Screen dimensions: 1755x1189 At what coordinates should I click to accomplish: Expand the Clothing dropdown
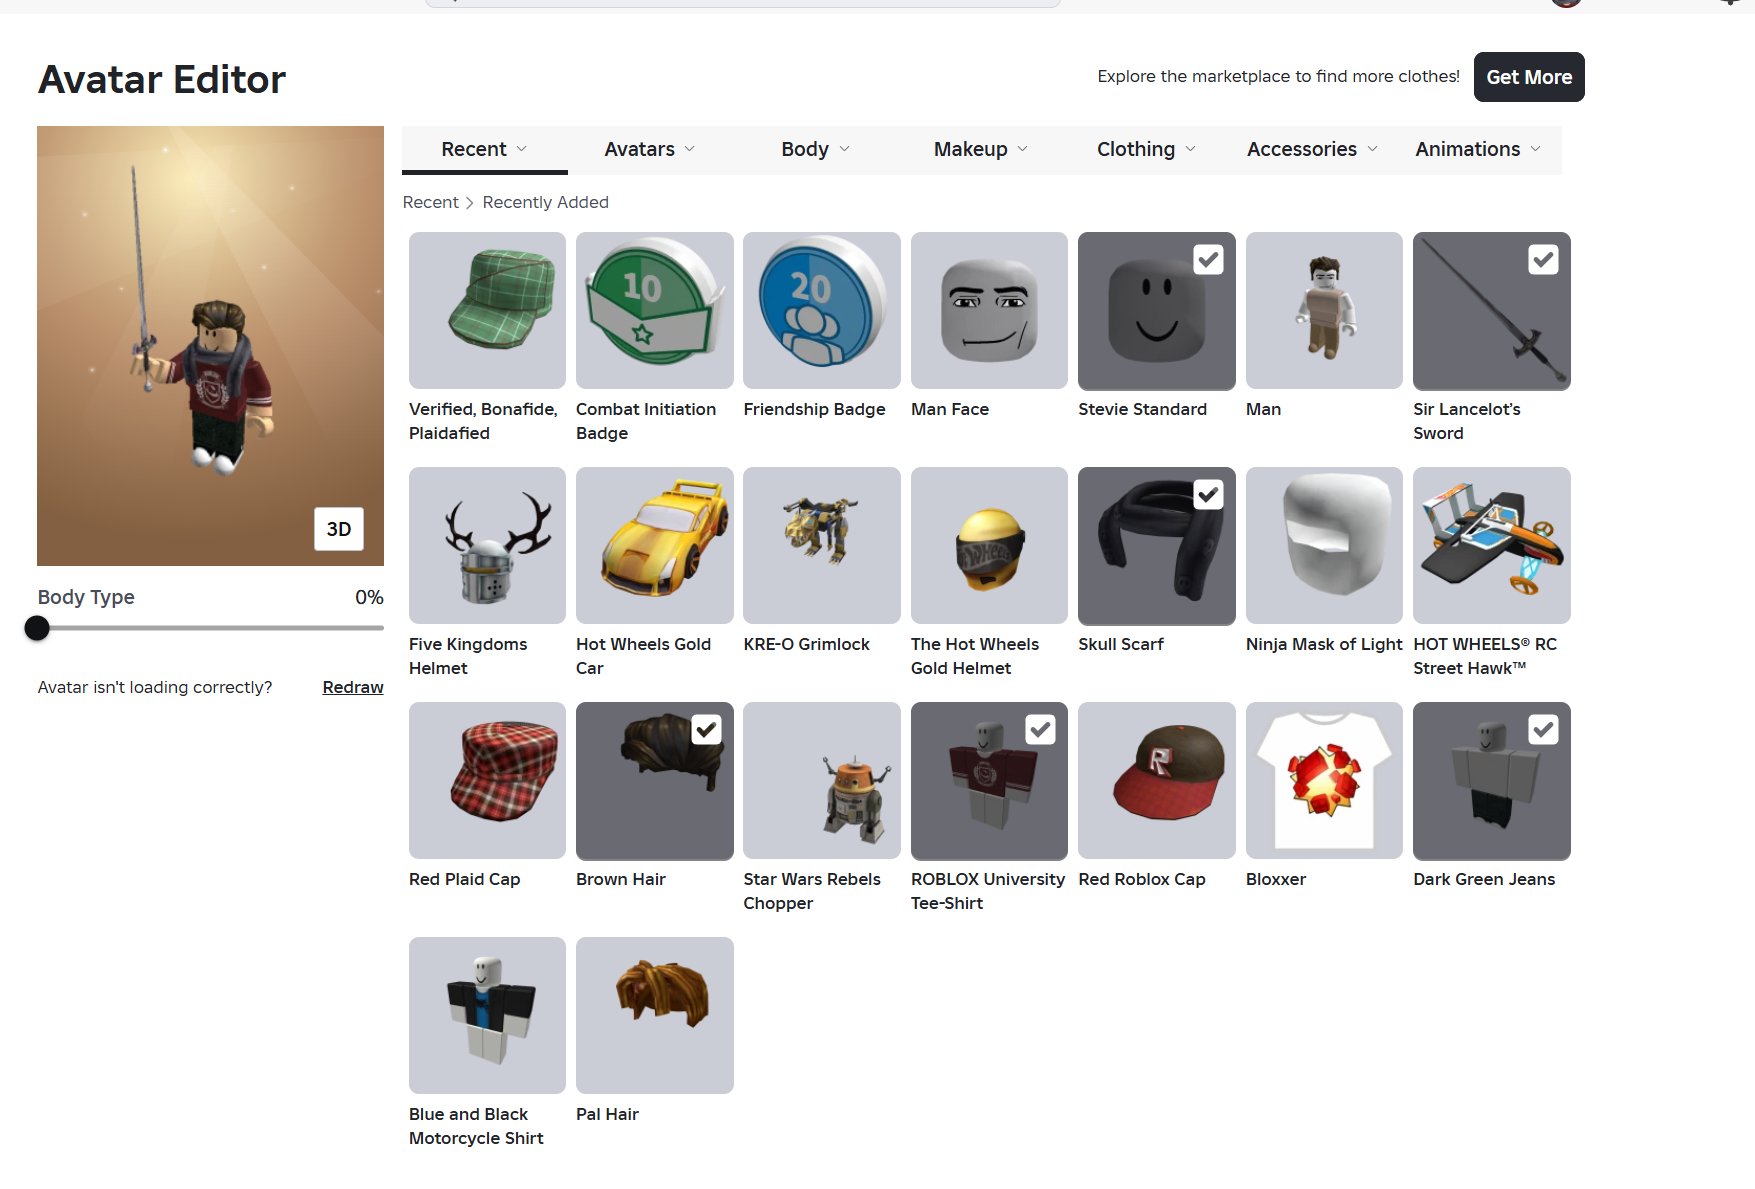point(1146,149)
